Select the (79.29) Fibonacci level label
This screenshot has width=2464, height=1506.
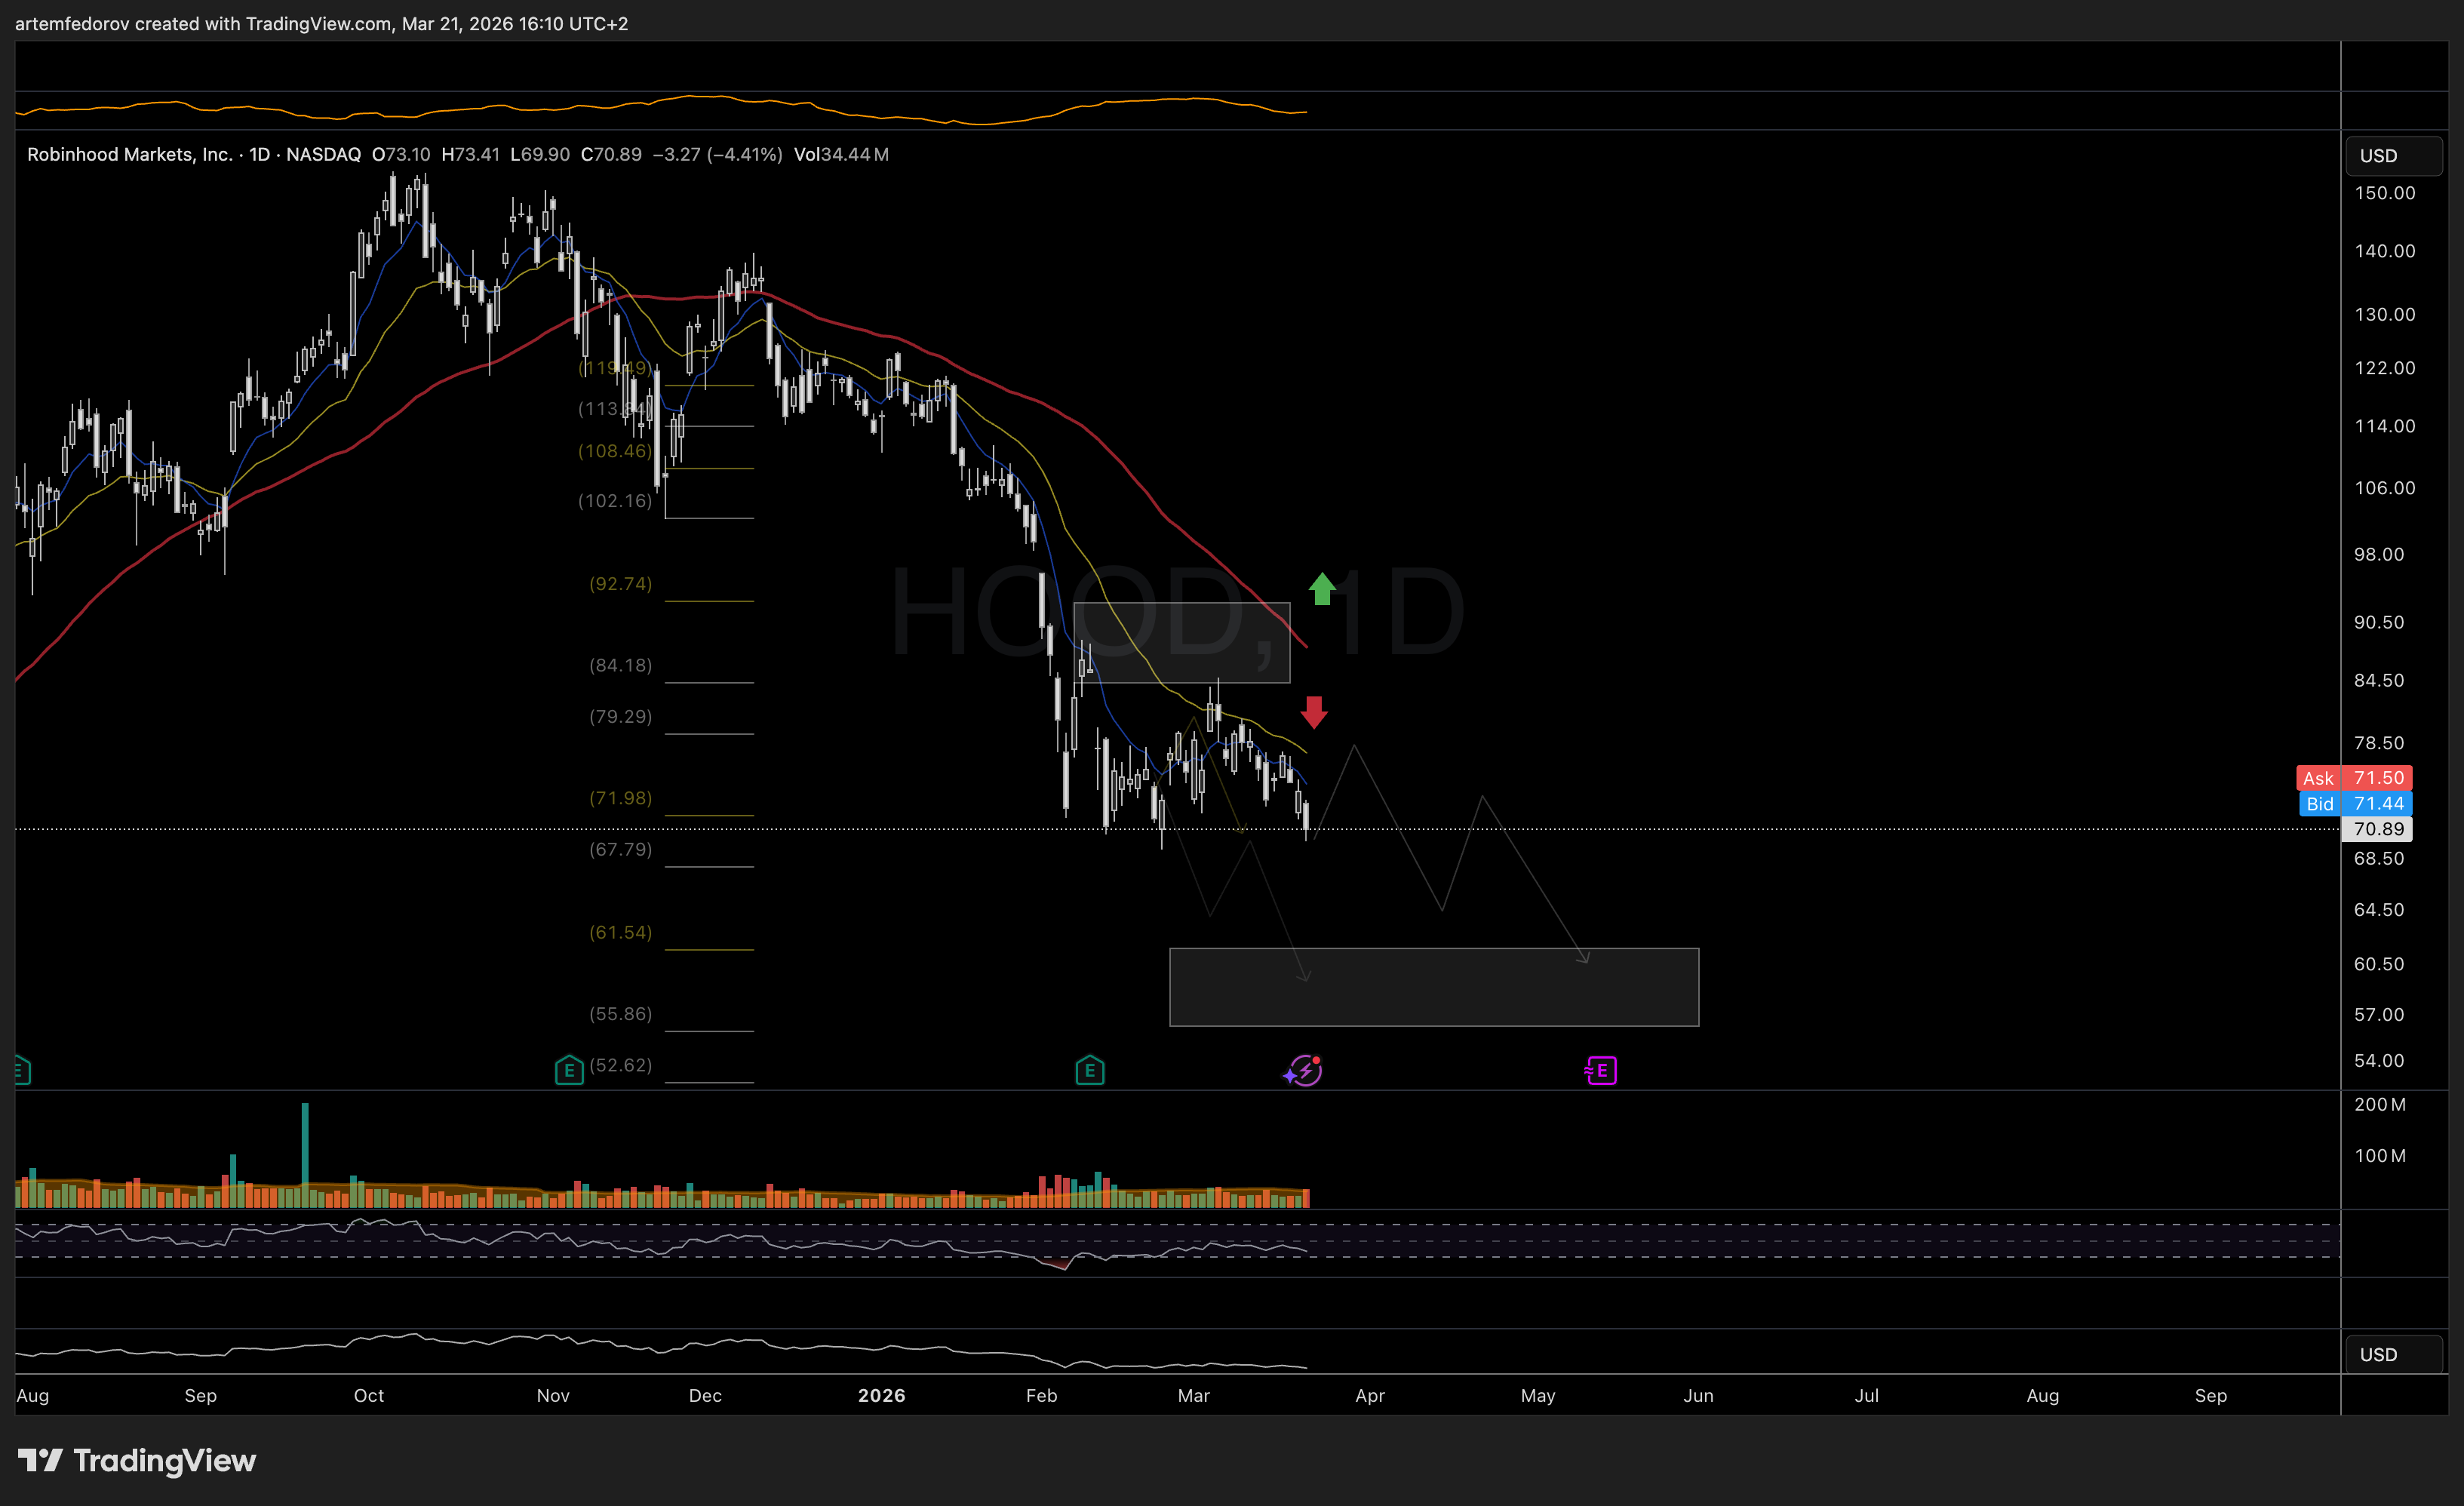[620, 717]
